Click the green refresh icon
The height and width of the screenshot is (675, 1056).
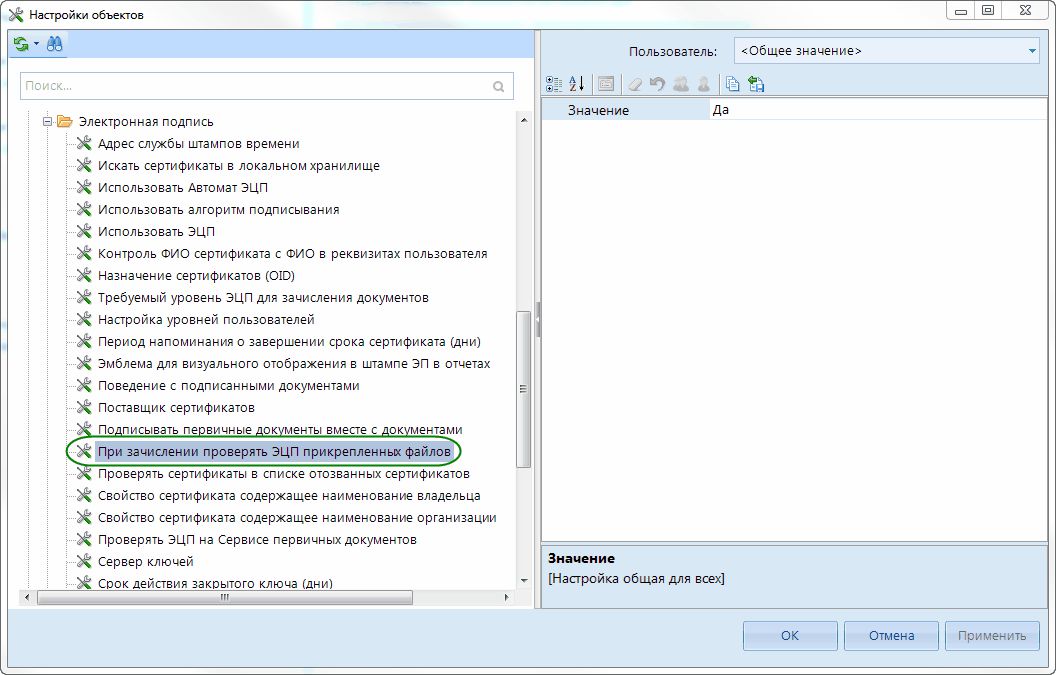[x=21, y=44]
